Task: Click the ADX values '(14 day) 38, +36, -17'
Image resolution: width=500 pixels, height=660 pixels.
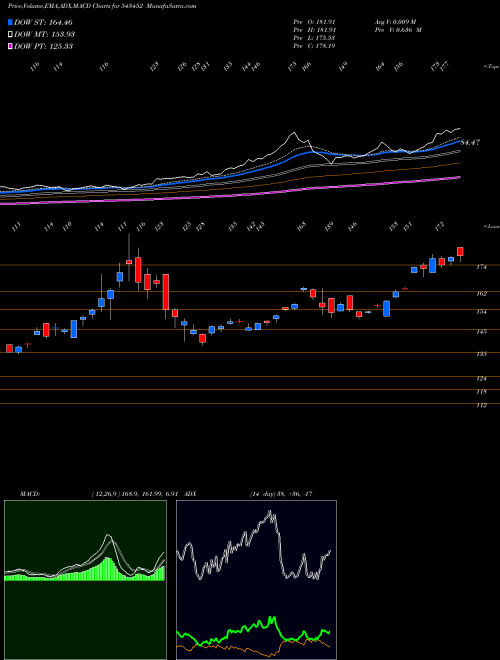Action: (x=281, y=494)
